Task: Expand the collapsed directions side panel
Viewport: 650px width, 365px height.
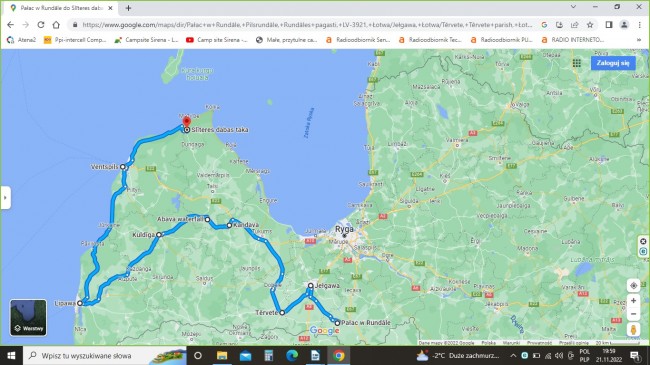Action: coord(5,198)
